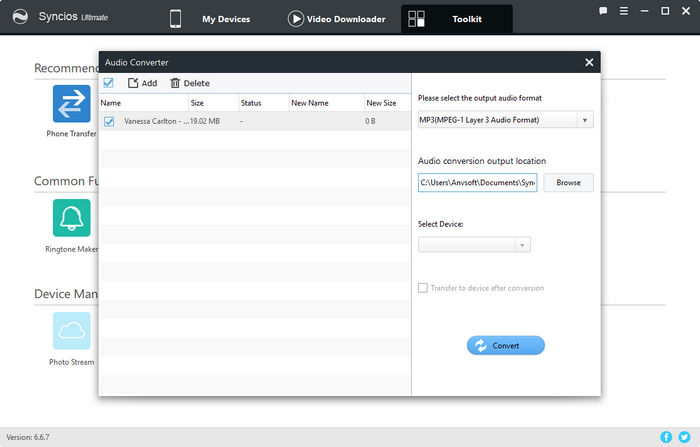The height and width of the screenshot is (447, 700).
Task: Click the grid icon beside Toolkit
Action: [x=417, y=19]
